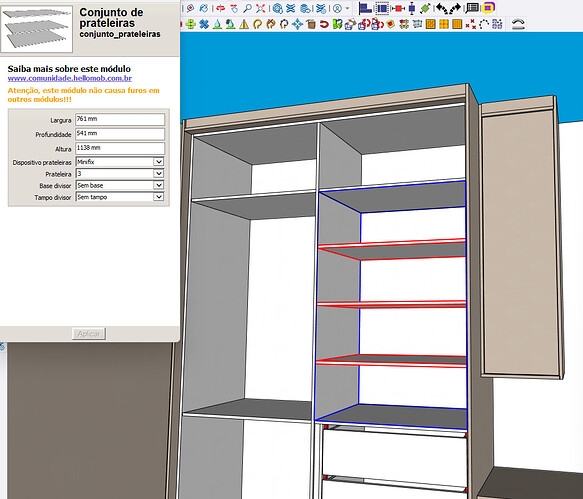
Task: Click the red horseshoe magnet icon
Action: point(324,24)
